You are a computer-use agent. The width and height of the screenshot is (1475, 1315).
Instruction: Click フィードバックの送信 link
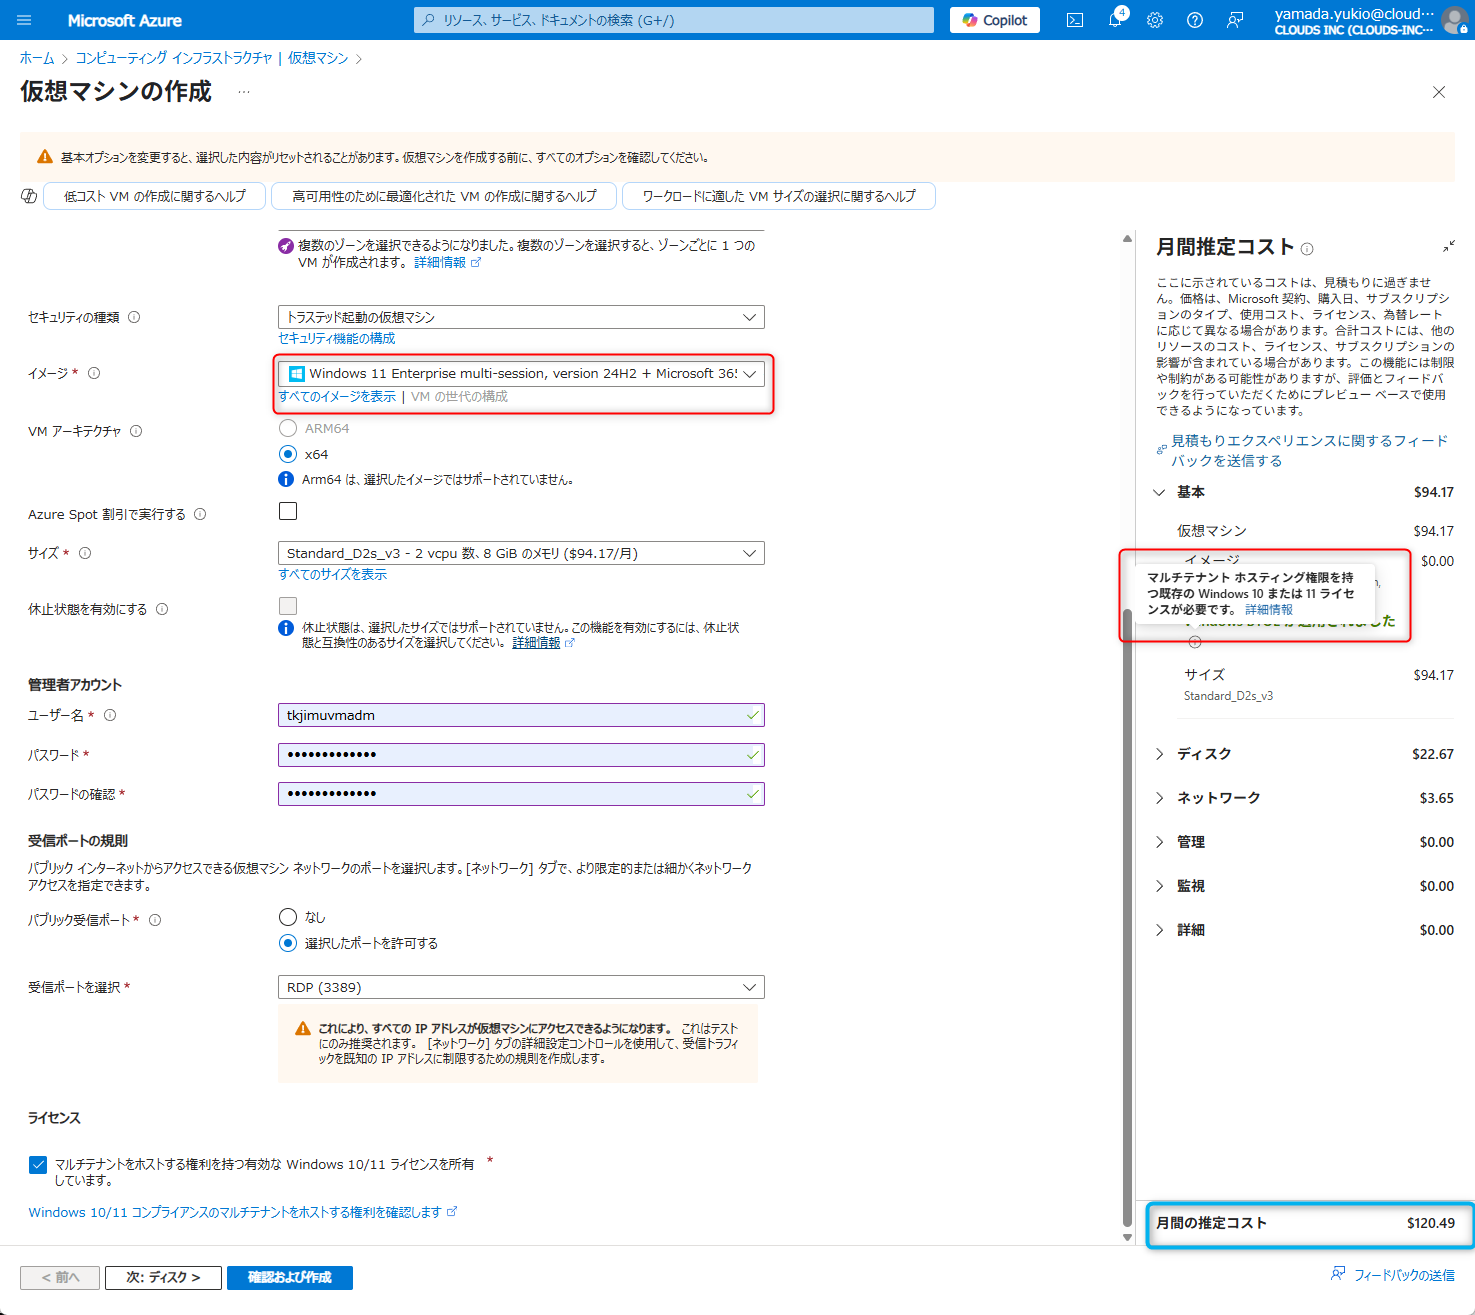pyautogui.click(x=1393, y=1275)
